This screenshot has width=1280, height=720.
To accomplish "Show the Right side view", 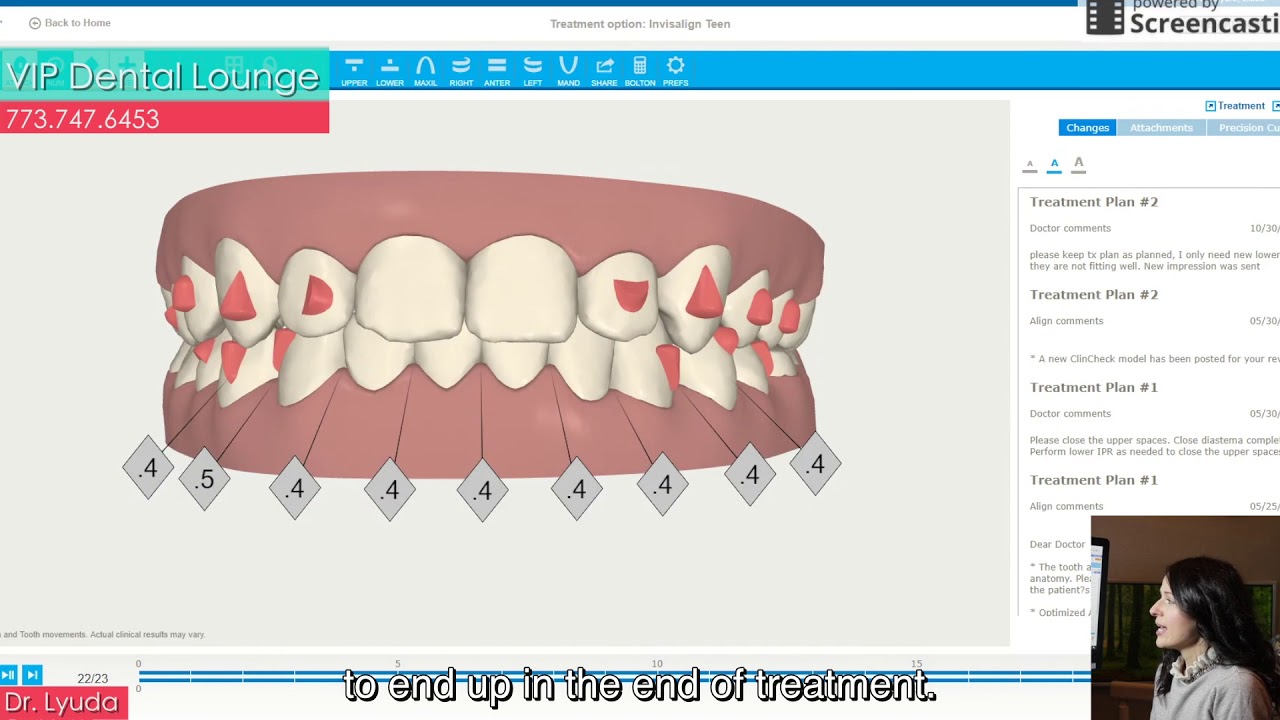I will coord(461,71).
